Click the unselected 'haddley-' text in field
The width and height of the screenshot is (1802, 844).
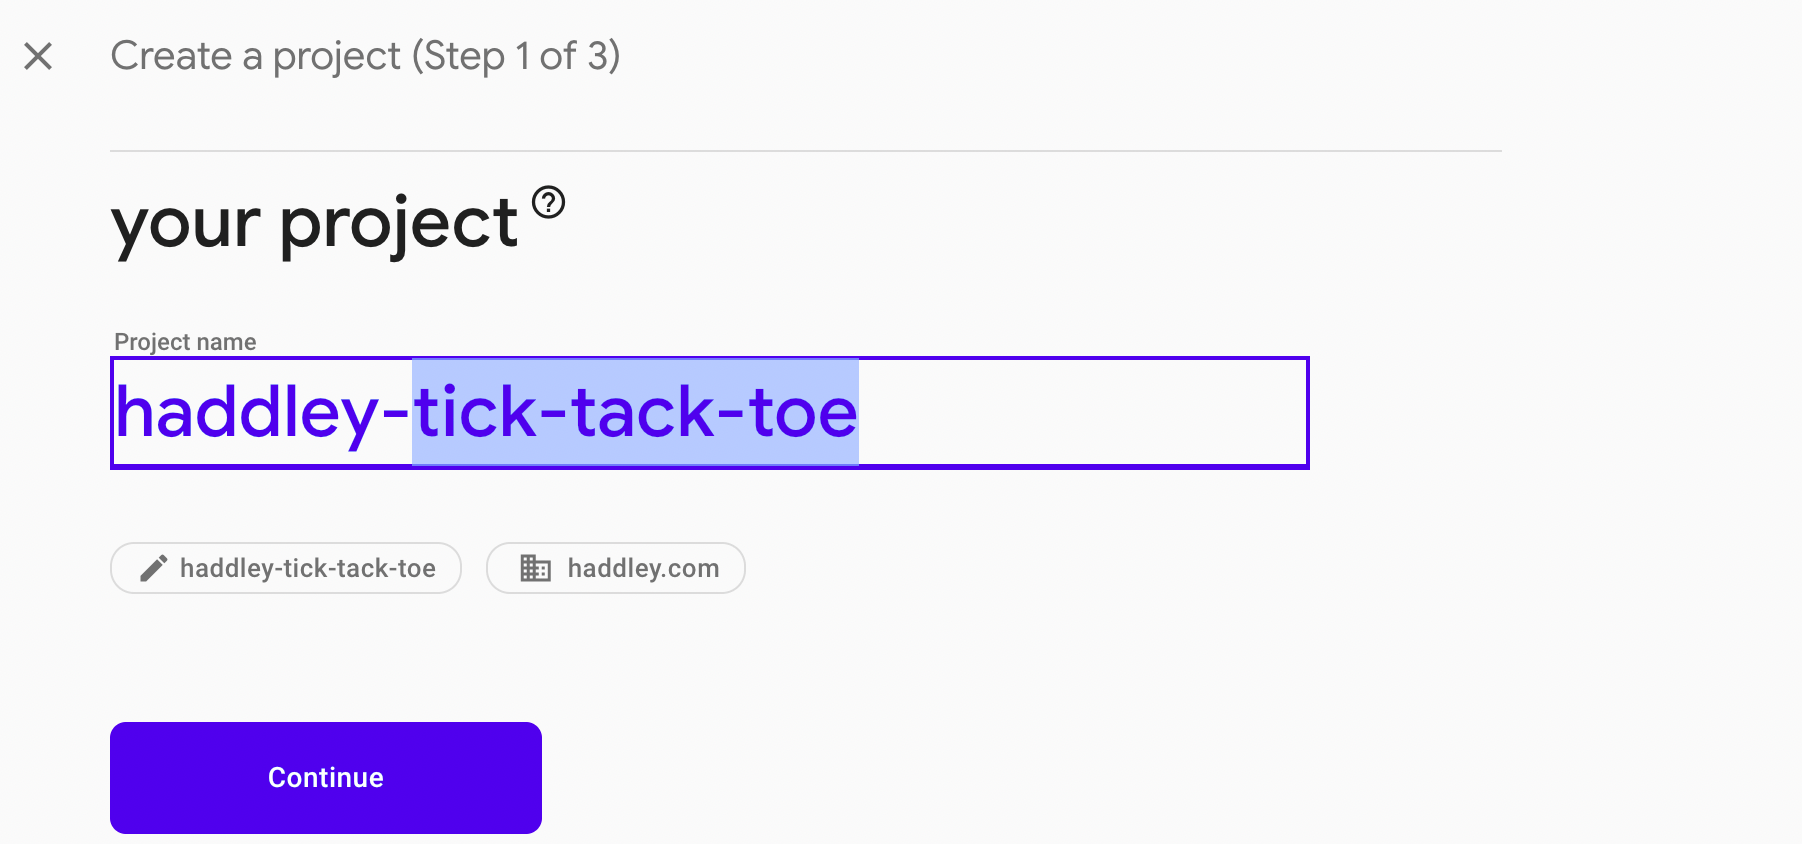pyautogui.click(x=262, y=412)
